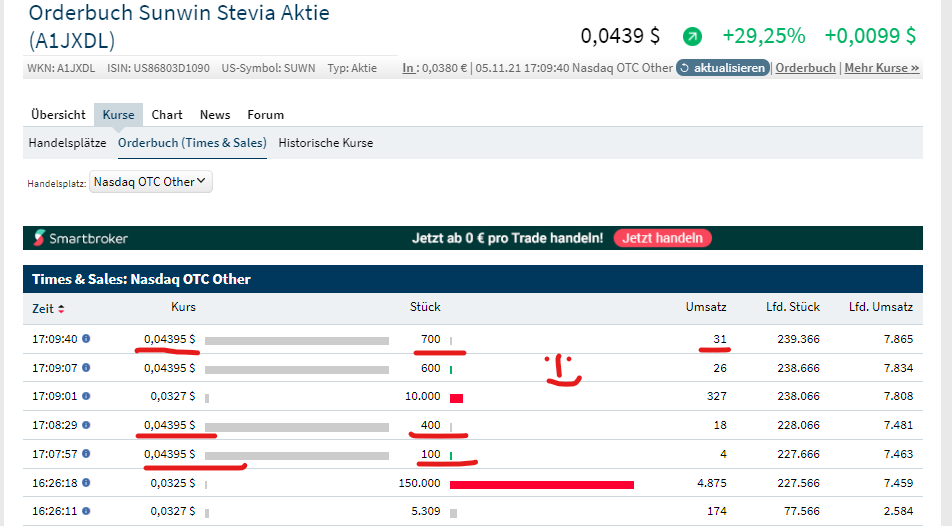Click the info icon next to 17:09:40
The image size is (952, 526).
pos(86,339)
